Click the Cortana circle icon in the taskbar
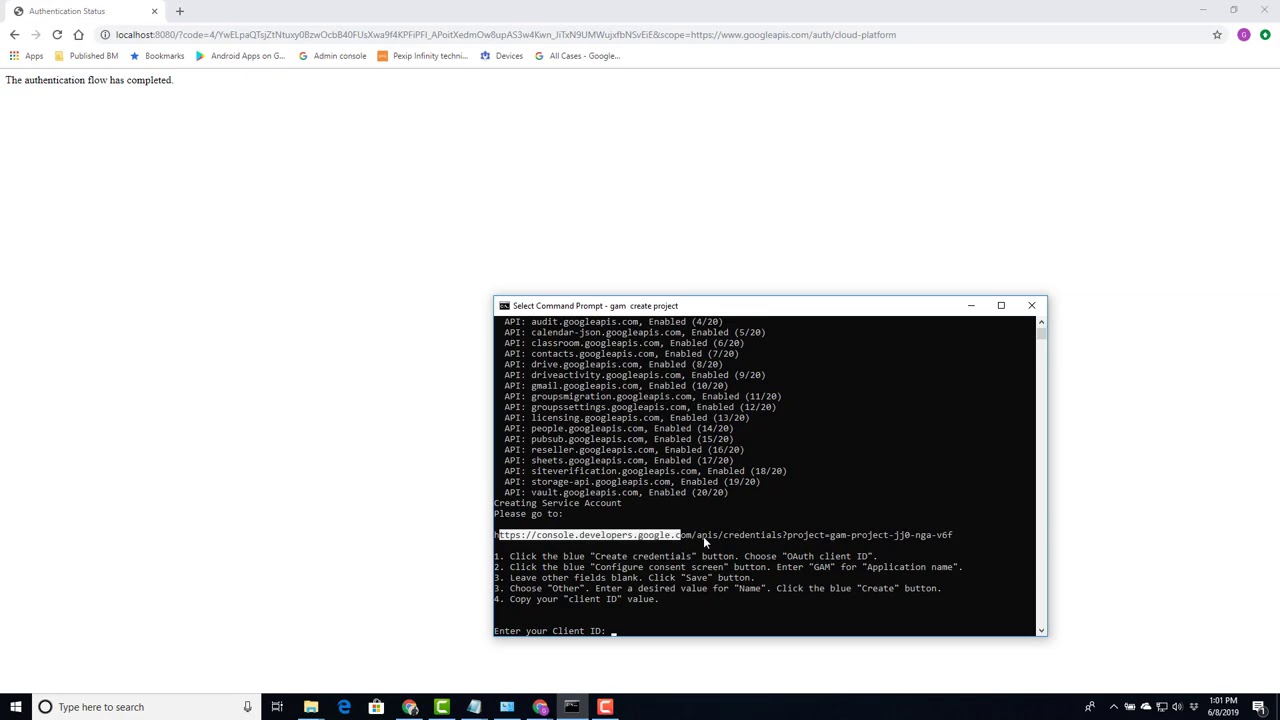1280x720 pixels. pyautogui.click(x=45, y=707)
